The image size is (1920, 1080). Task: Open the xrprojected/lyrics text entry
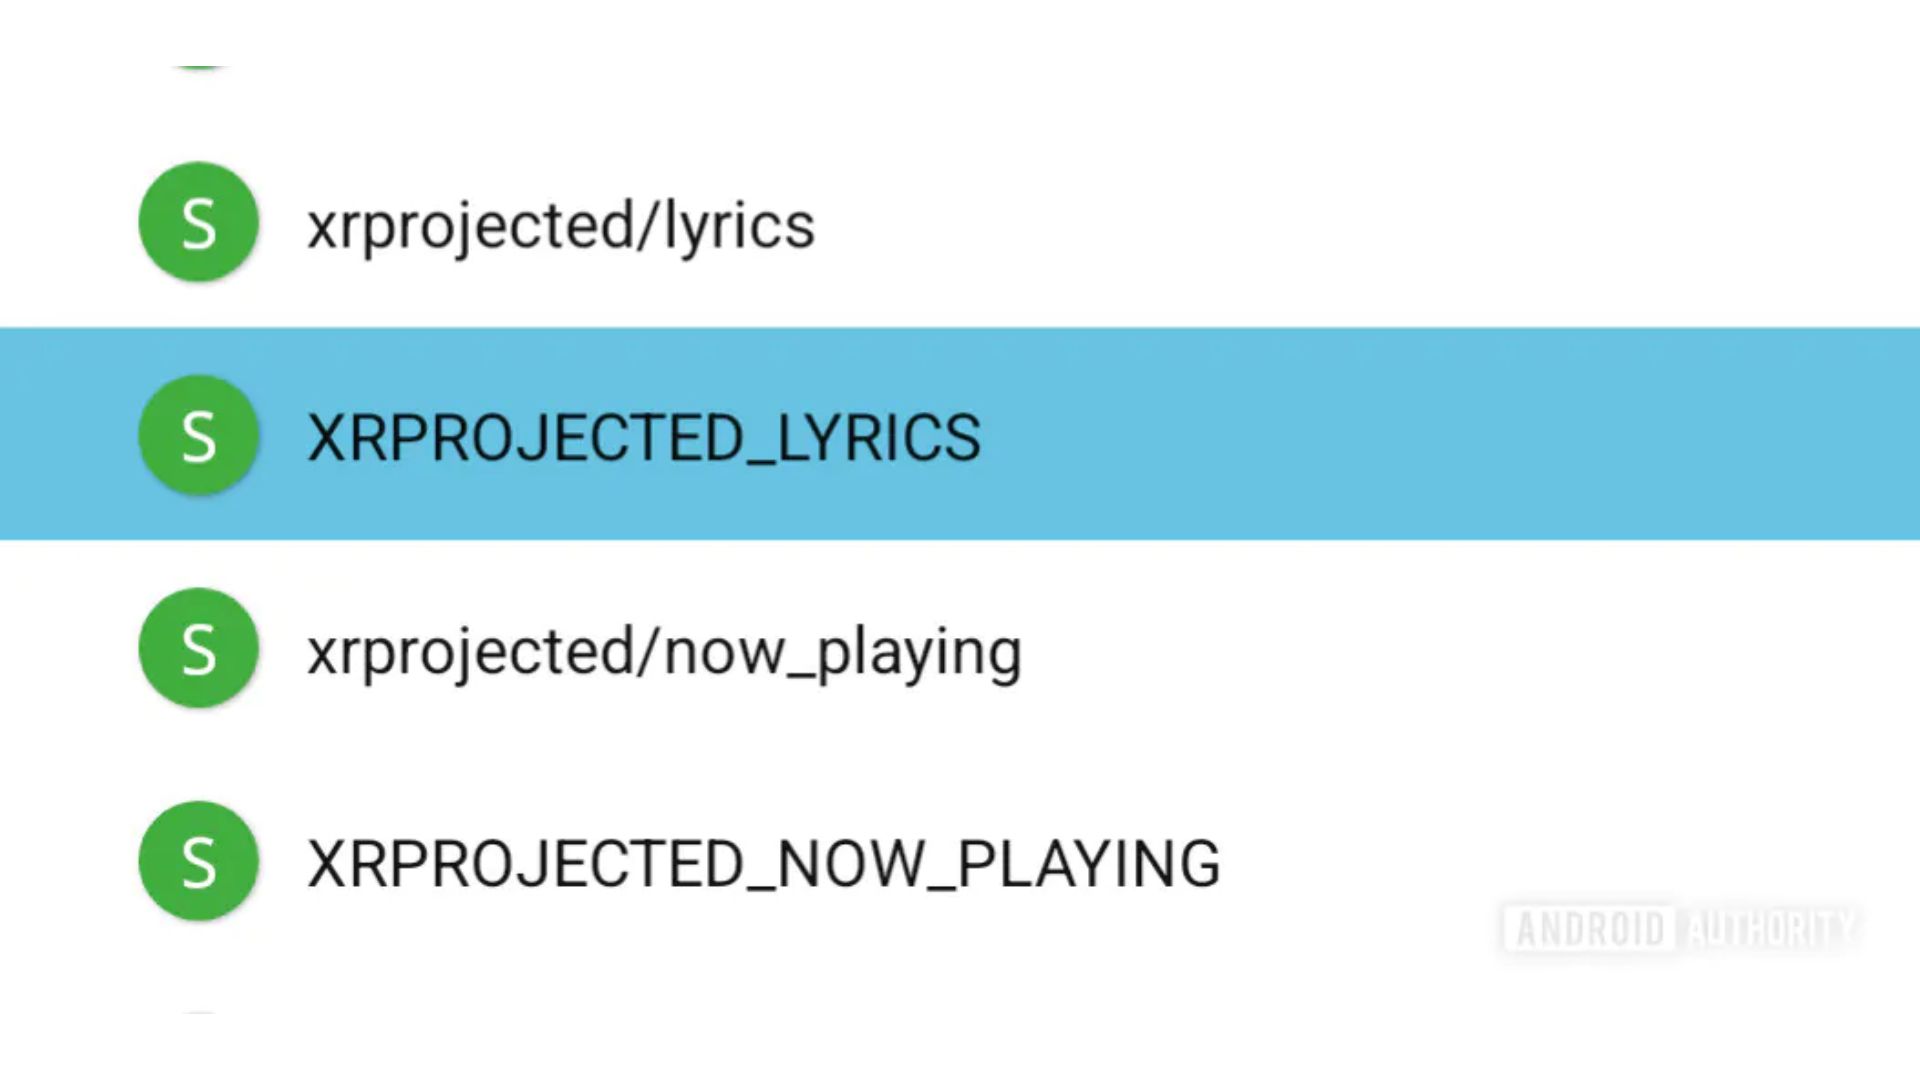coord(561,226)
